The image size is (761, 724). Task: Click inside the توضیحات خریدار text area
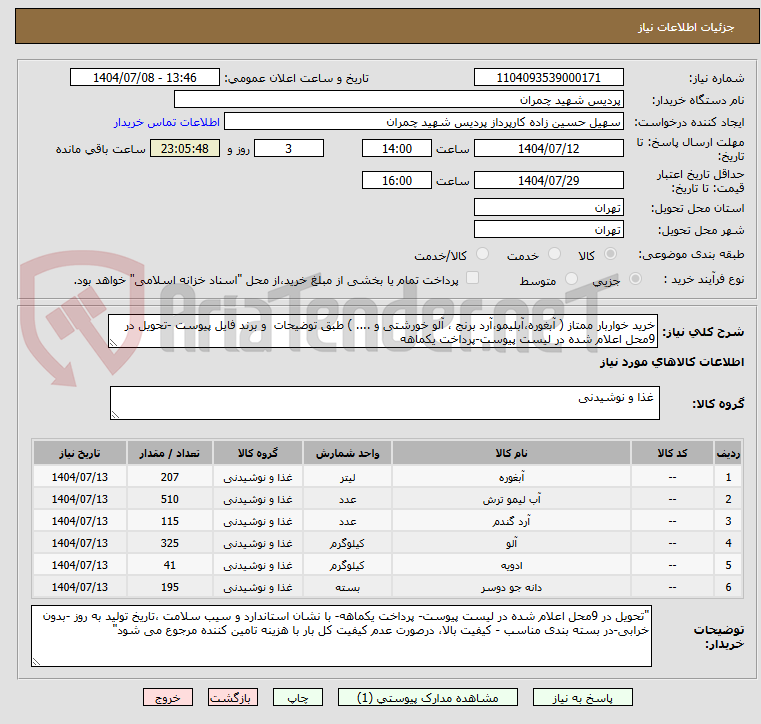342,635
